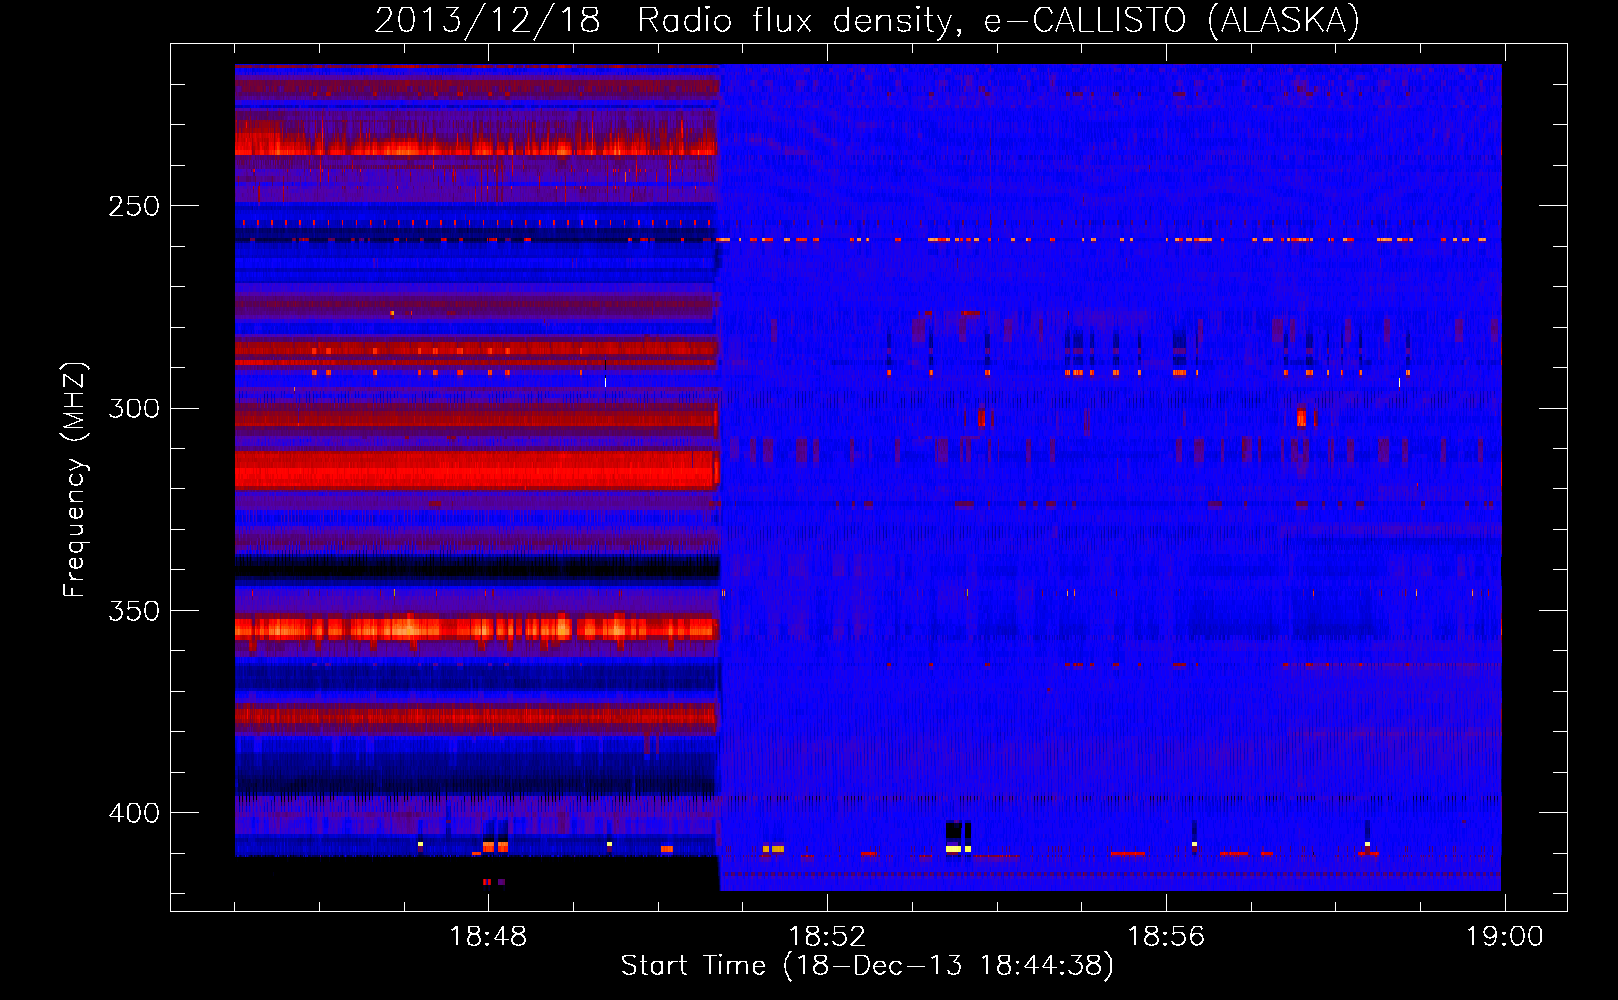Click the 300 frequency tick label
The width and height of the screenshot is (1618, 1000).
(x=134, y=408)
